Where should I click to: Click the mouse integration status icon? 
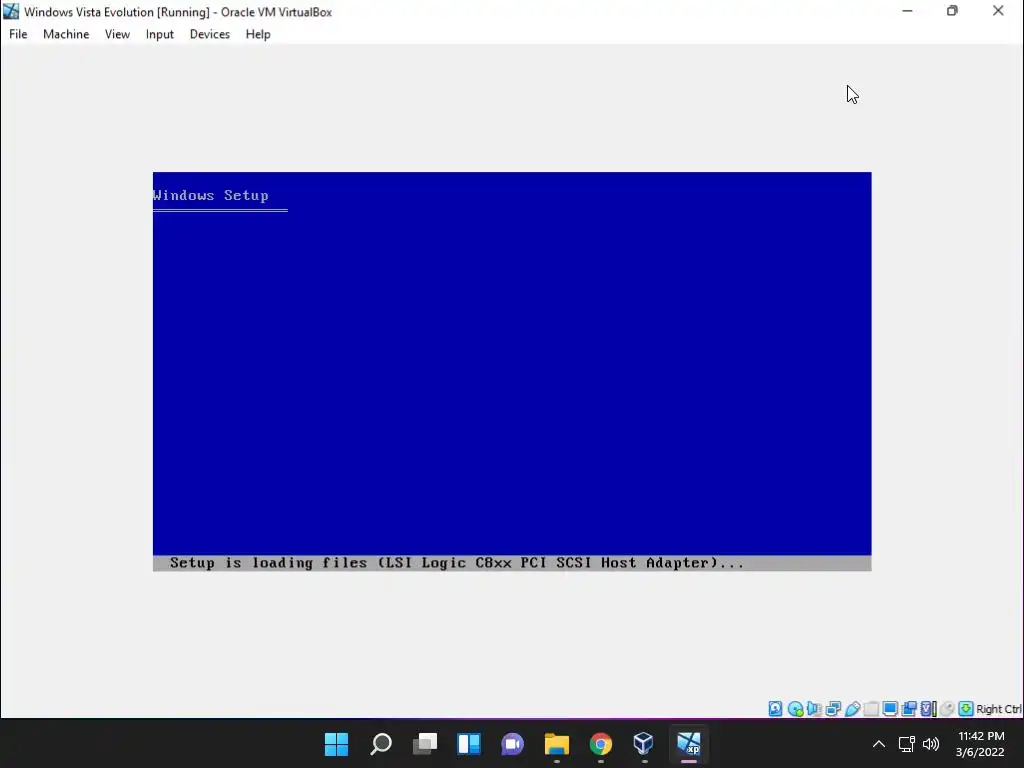click(x=947, y=709)
